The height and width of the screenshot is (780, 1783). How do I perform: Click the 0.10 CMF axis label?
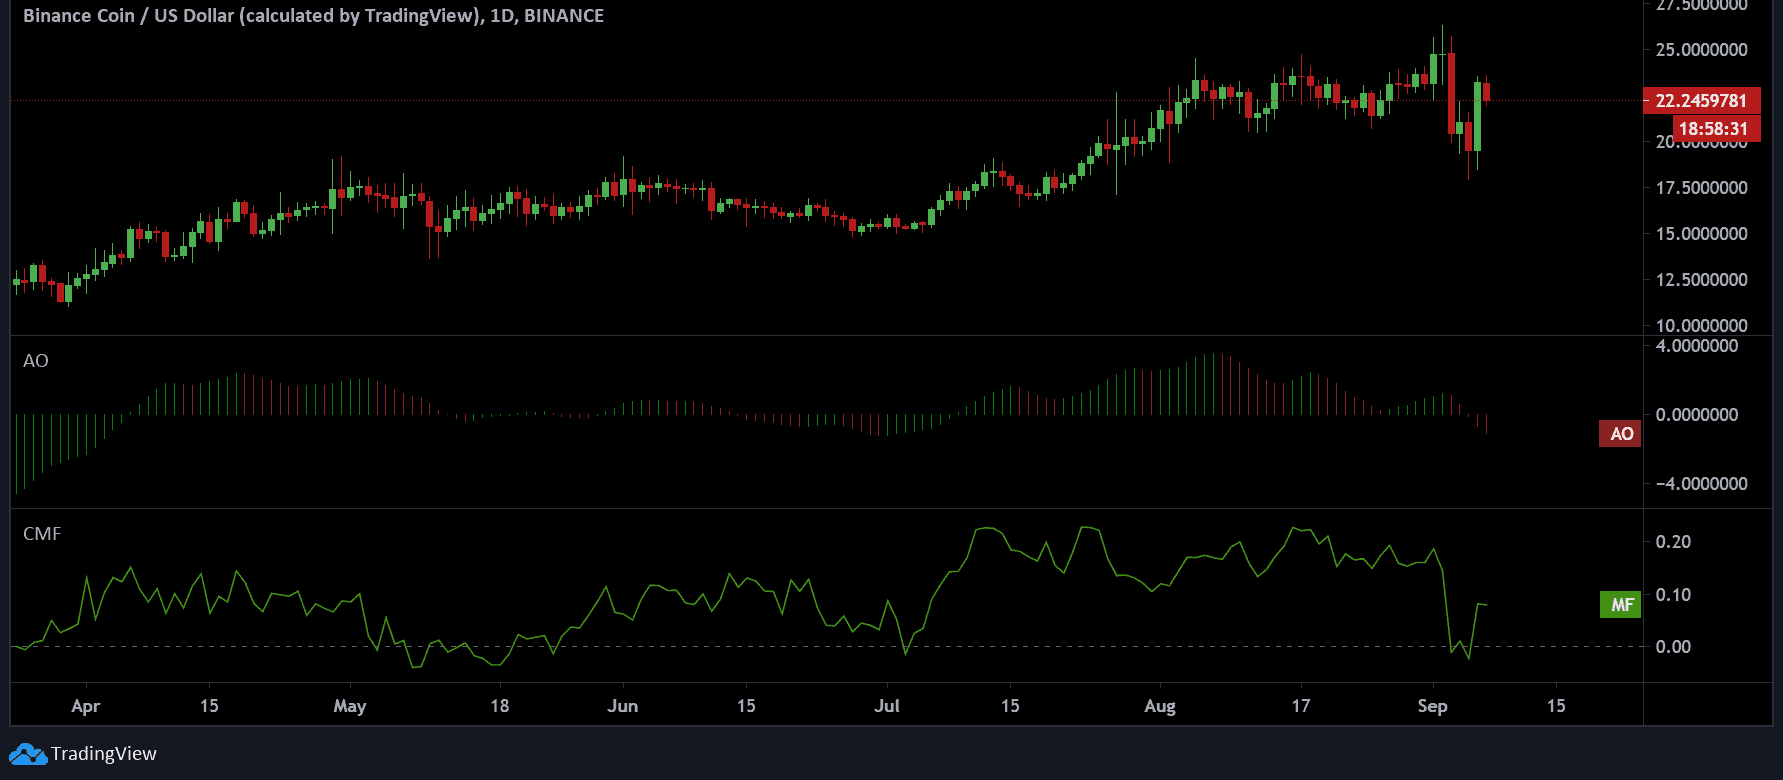(x=1673, y=595)
